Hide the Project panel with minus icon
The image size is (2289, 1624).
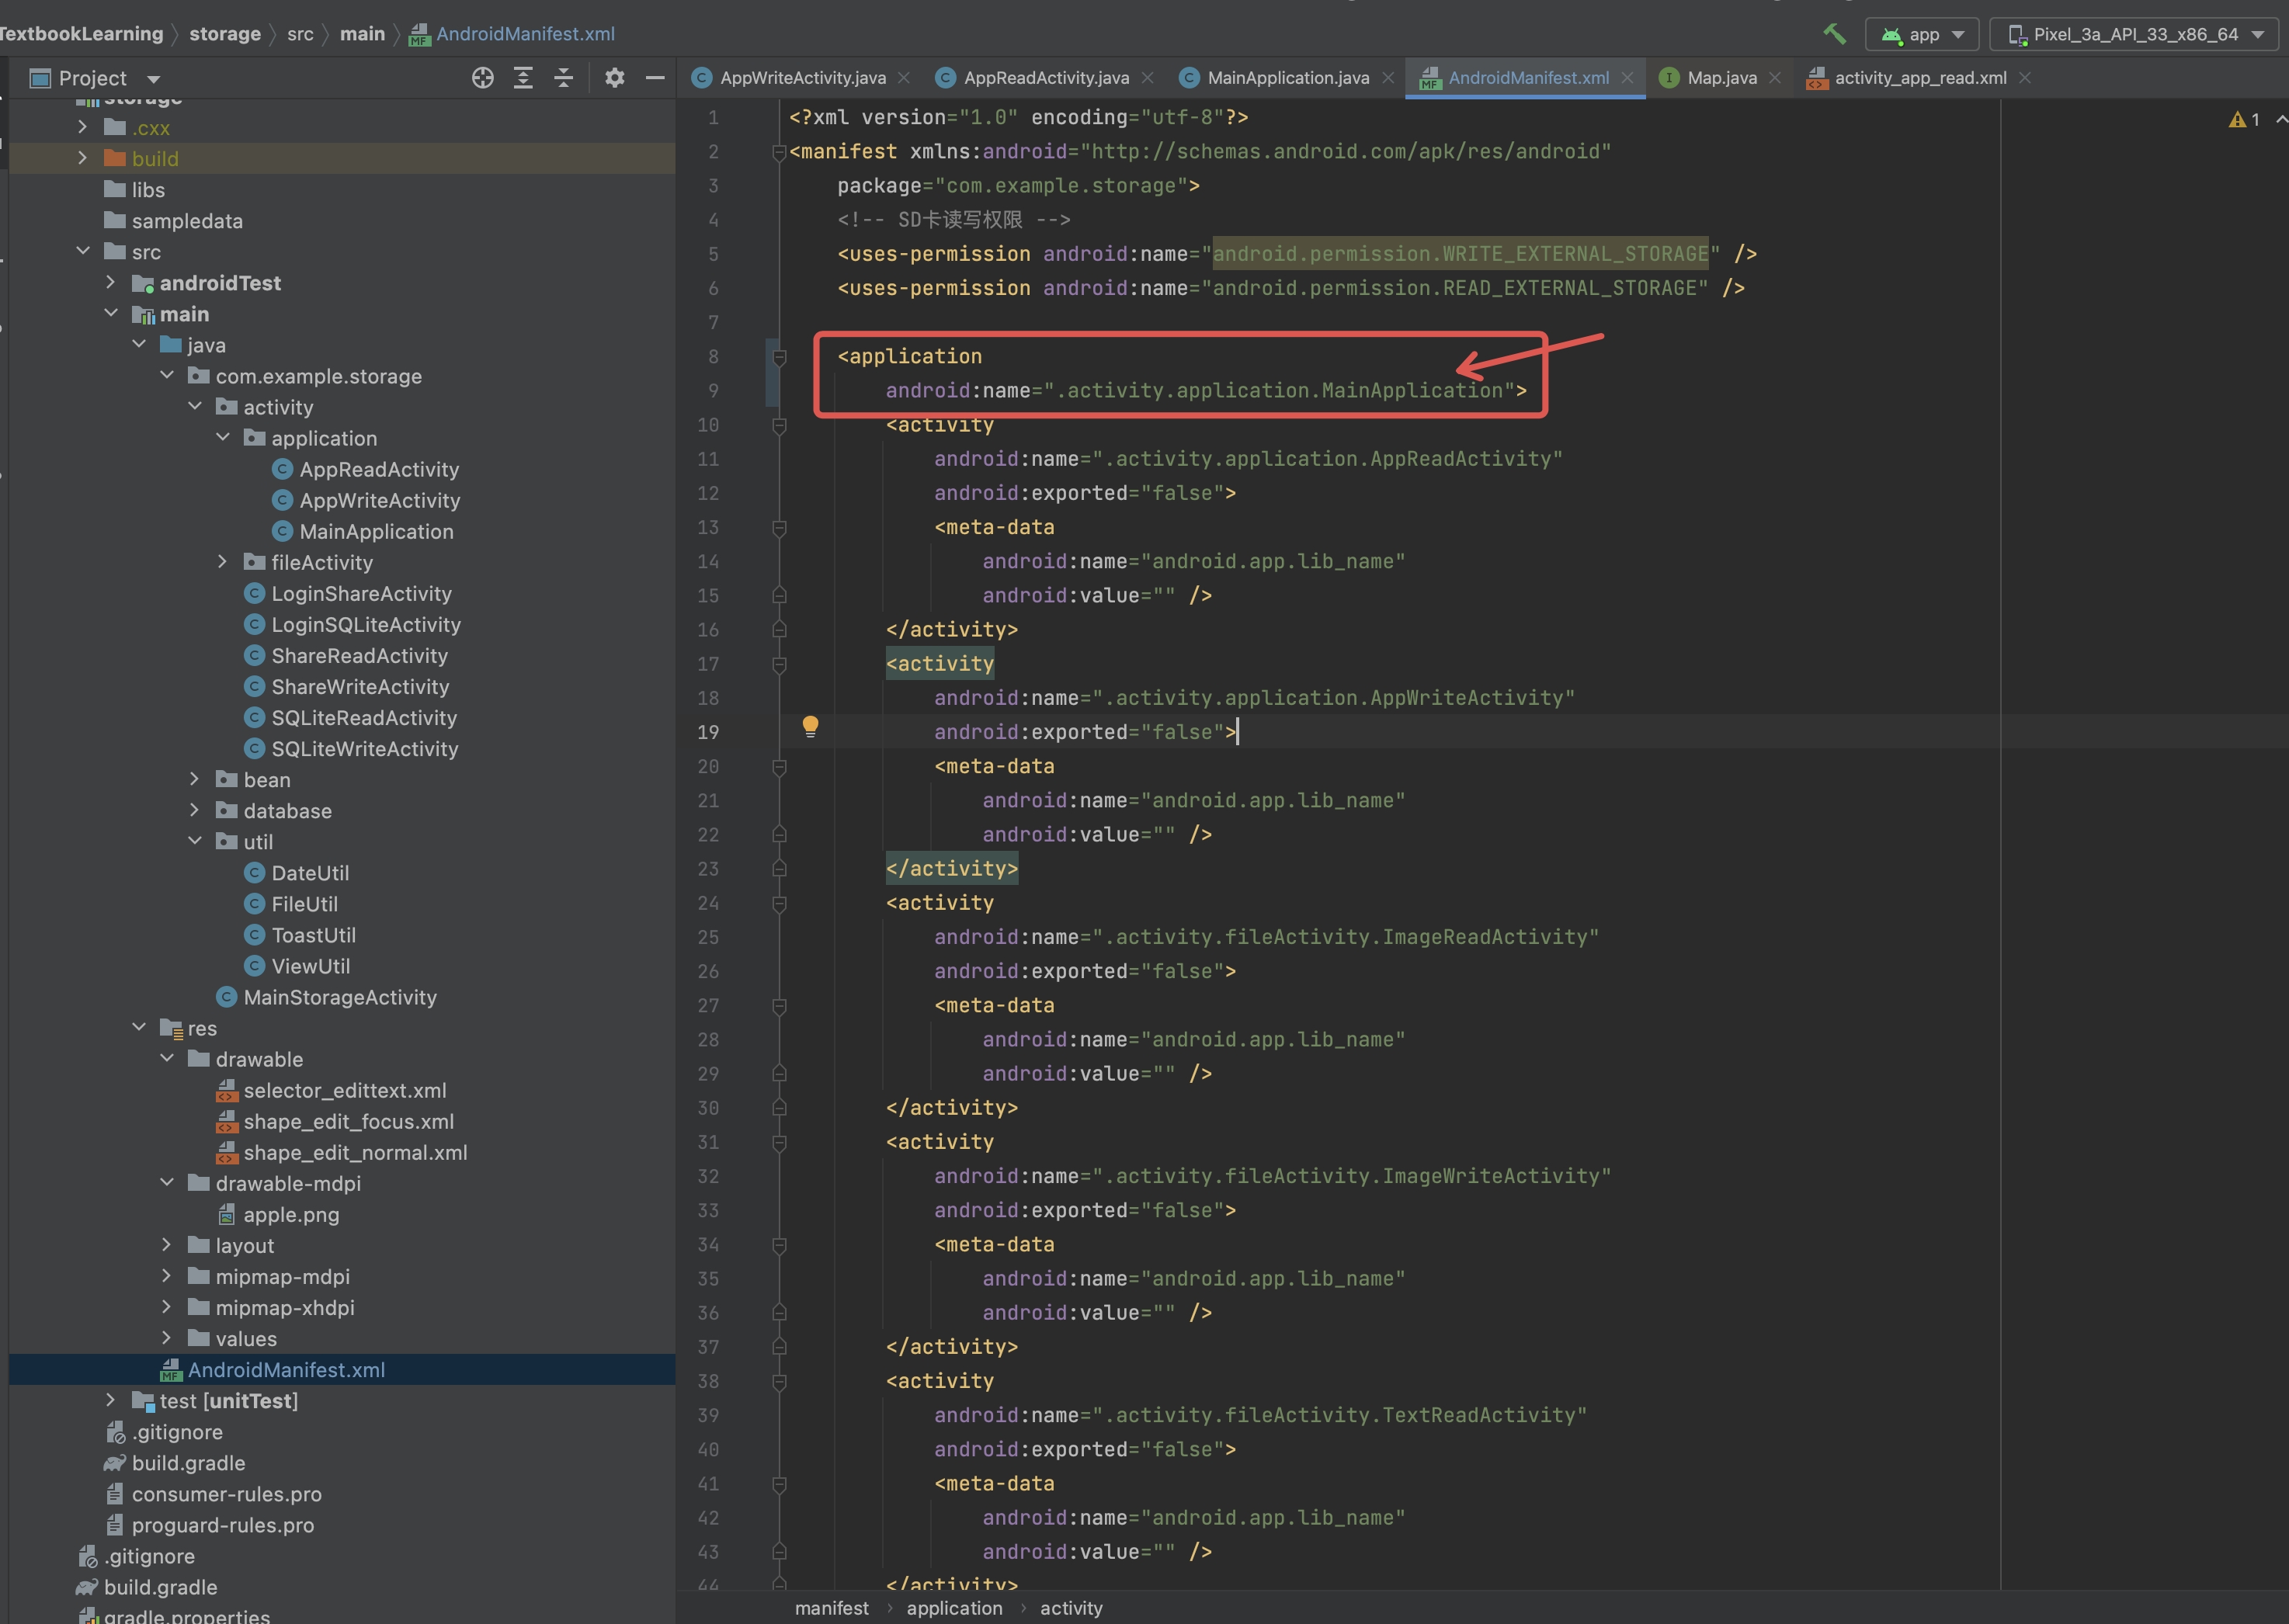(655, 78)
